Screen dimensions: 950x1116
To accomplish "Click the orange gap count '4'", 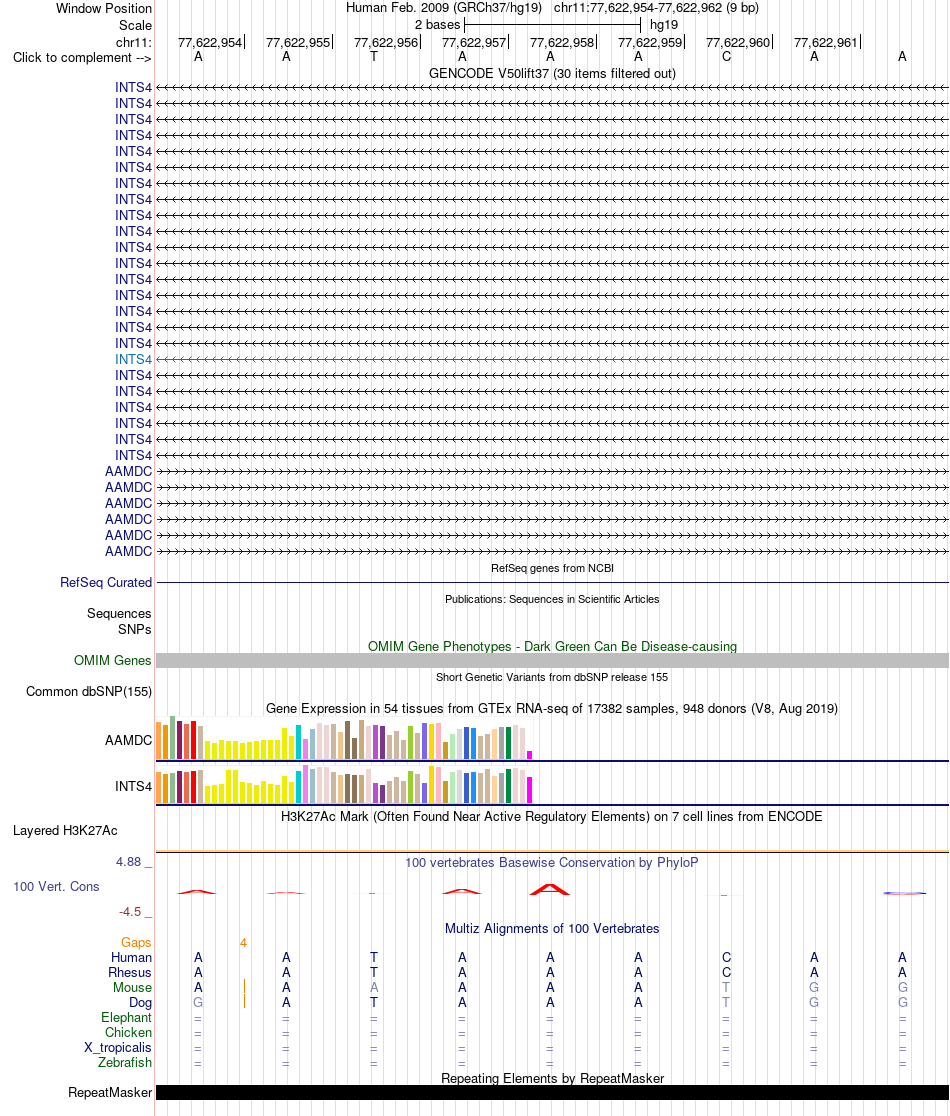I will [243, 942].
